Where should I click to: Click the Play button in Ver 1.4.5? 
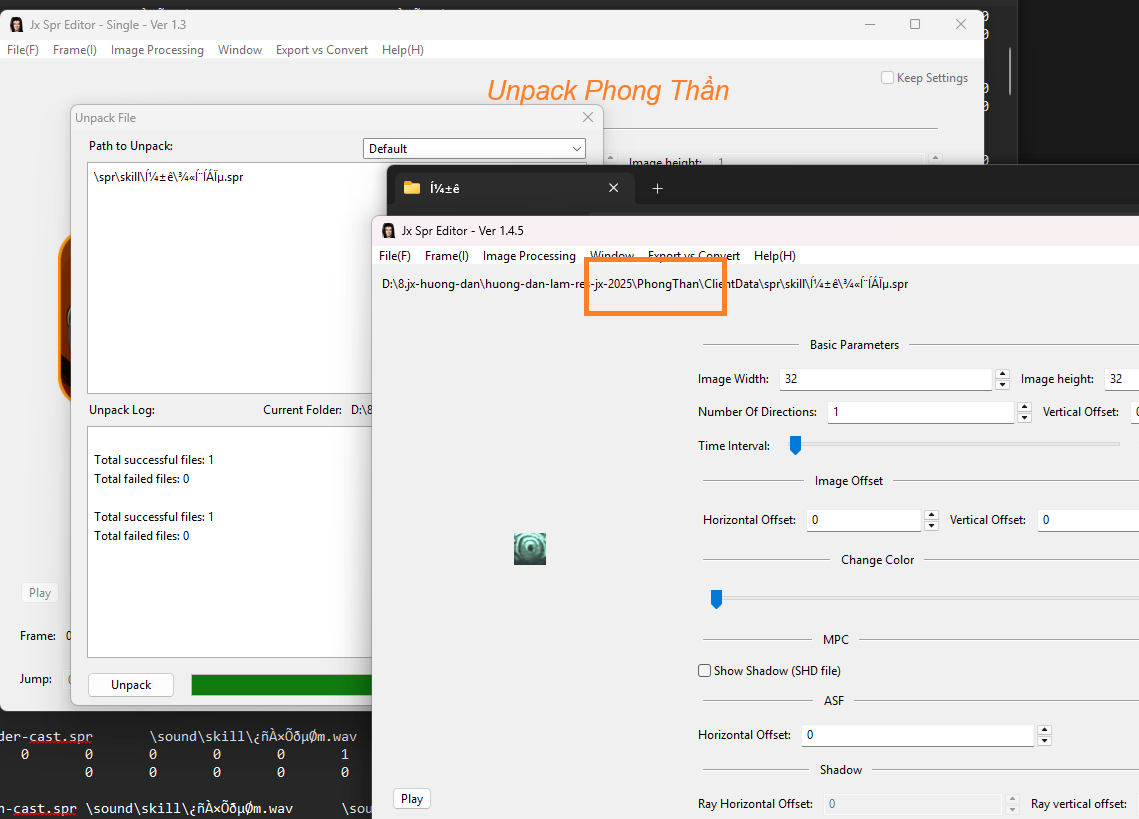[412, 798]
